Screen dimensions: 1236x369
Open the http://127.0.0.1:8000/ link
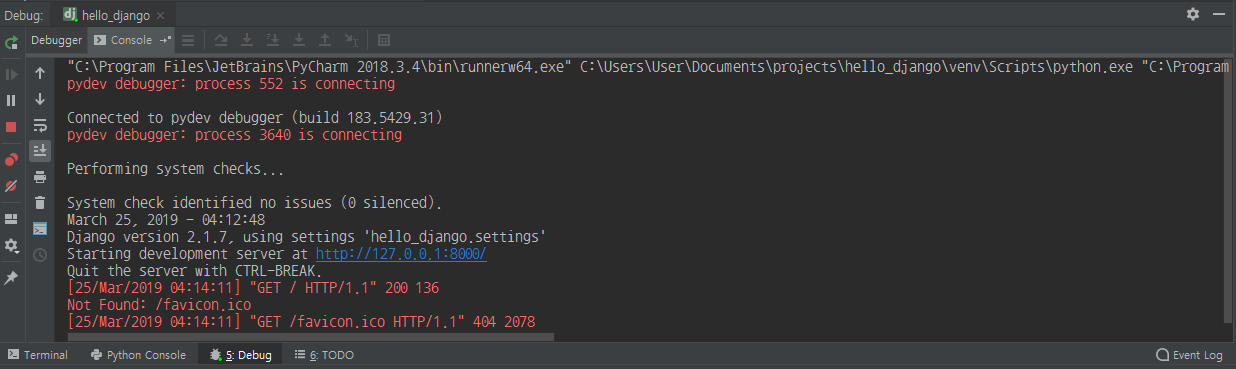[401, 254]
